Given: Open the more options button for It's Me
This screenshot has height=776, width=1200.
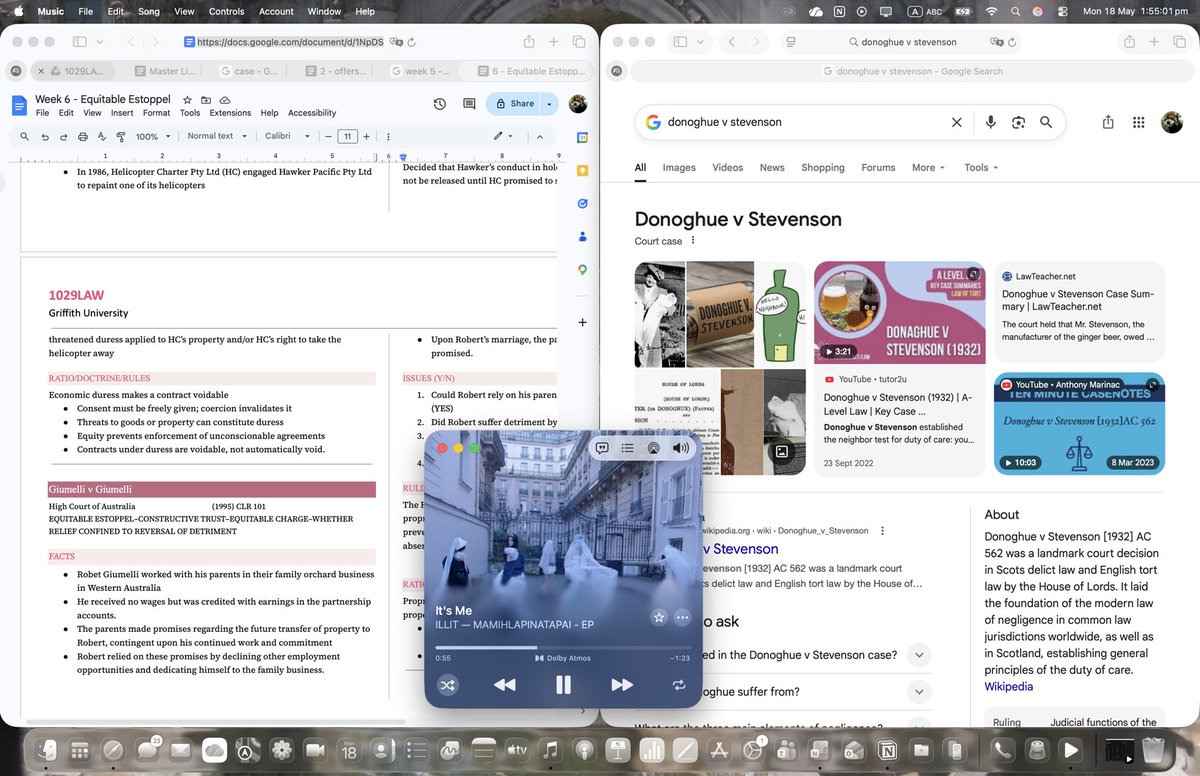Looking at the screenshot, I should click(x=683, y=617).
